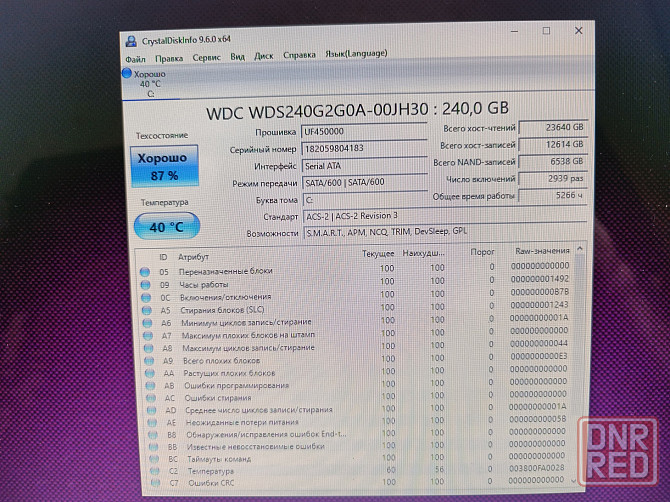
Task: Click the Атрибут column header
Action: [x=193, y=257]
